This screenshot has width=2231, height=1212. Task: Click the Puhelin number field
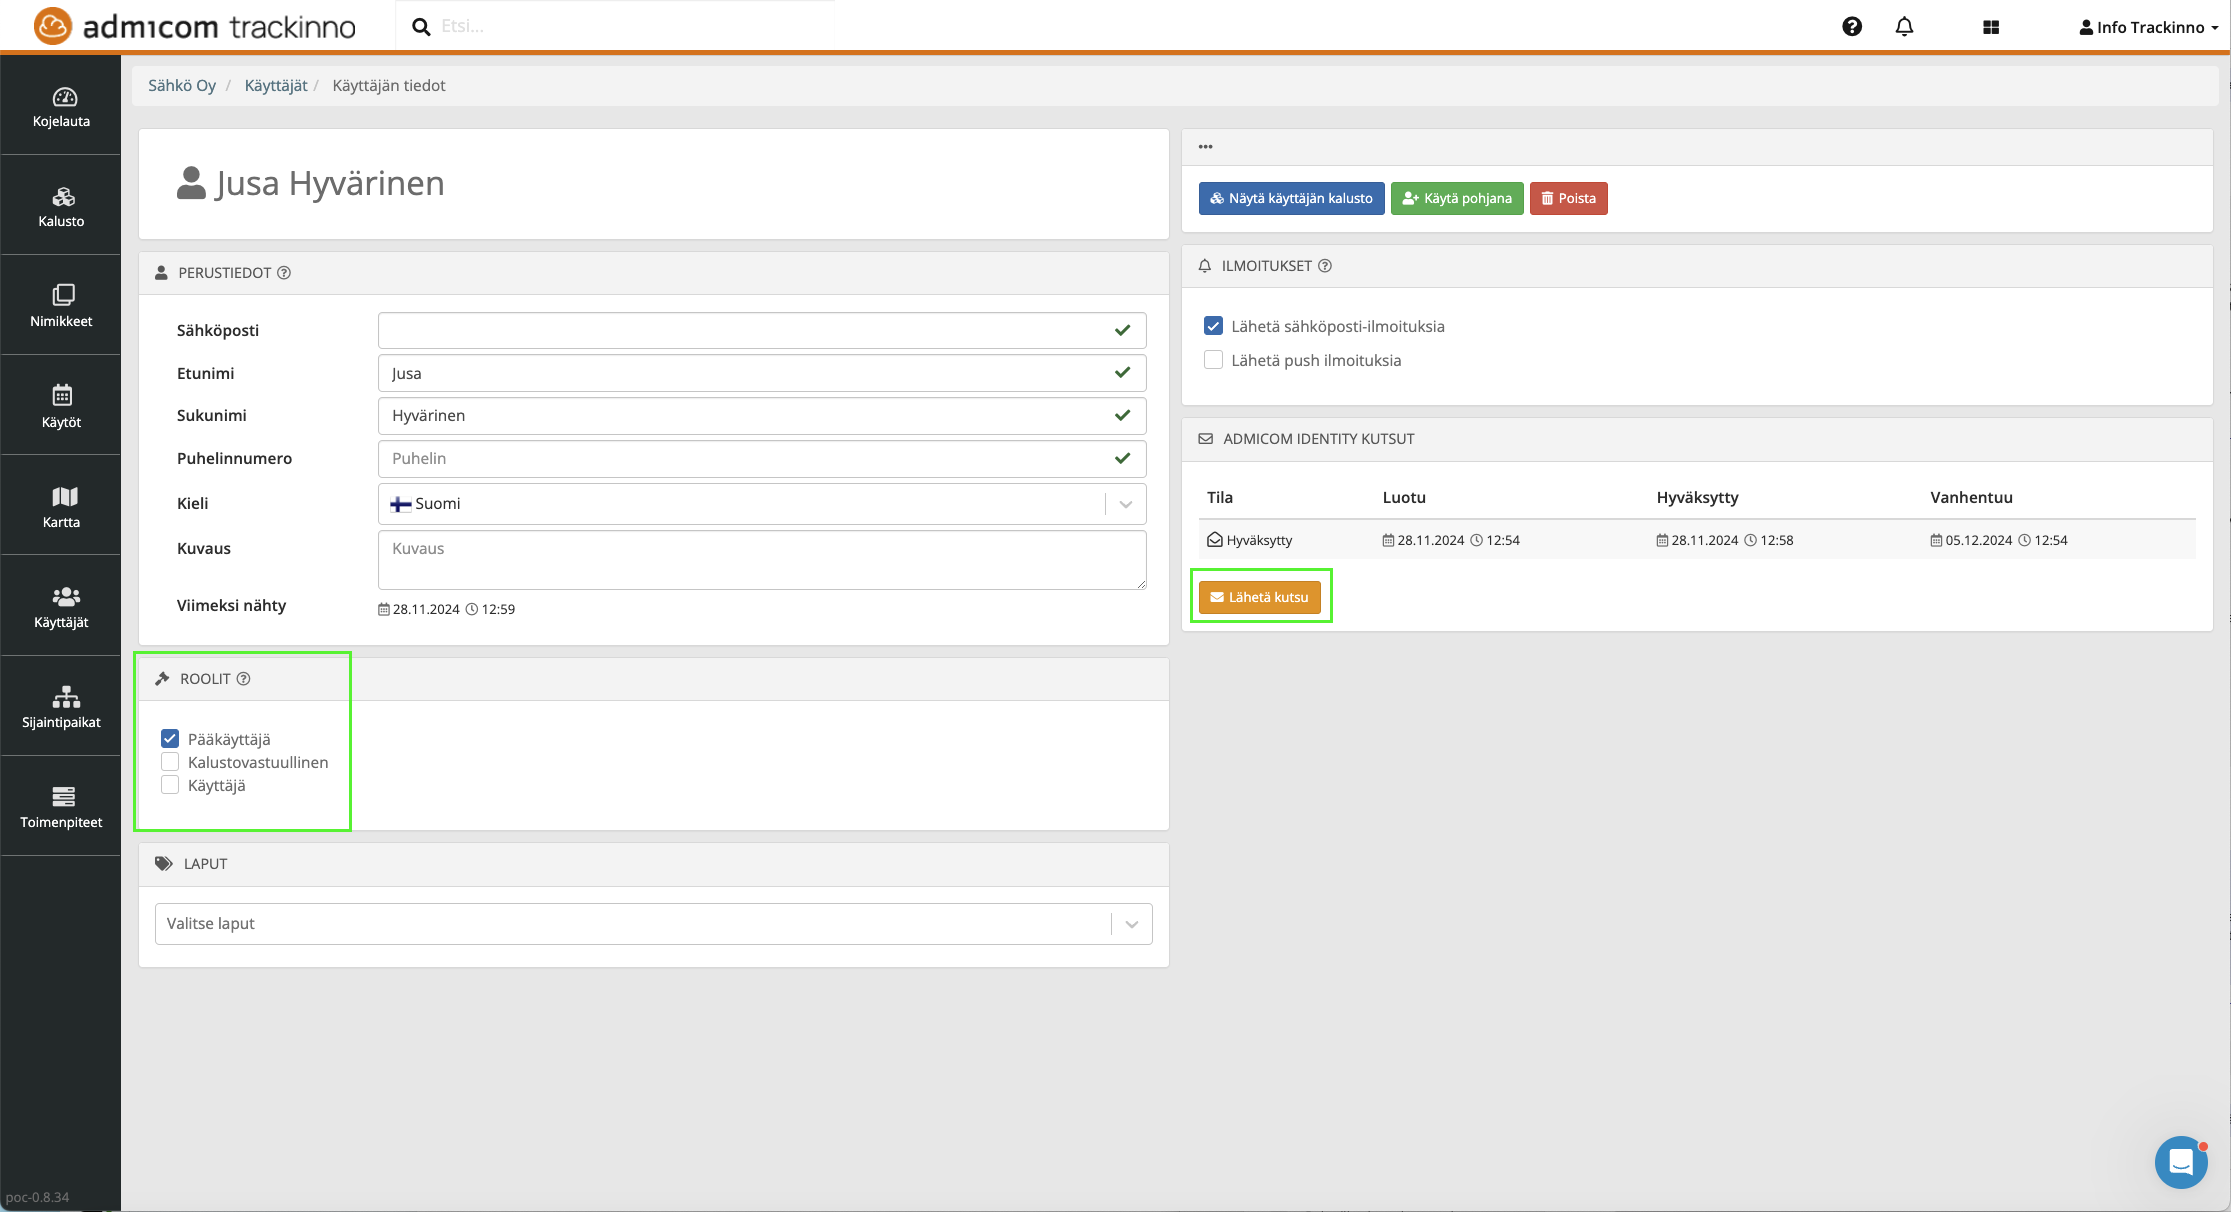pos(762,459)
